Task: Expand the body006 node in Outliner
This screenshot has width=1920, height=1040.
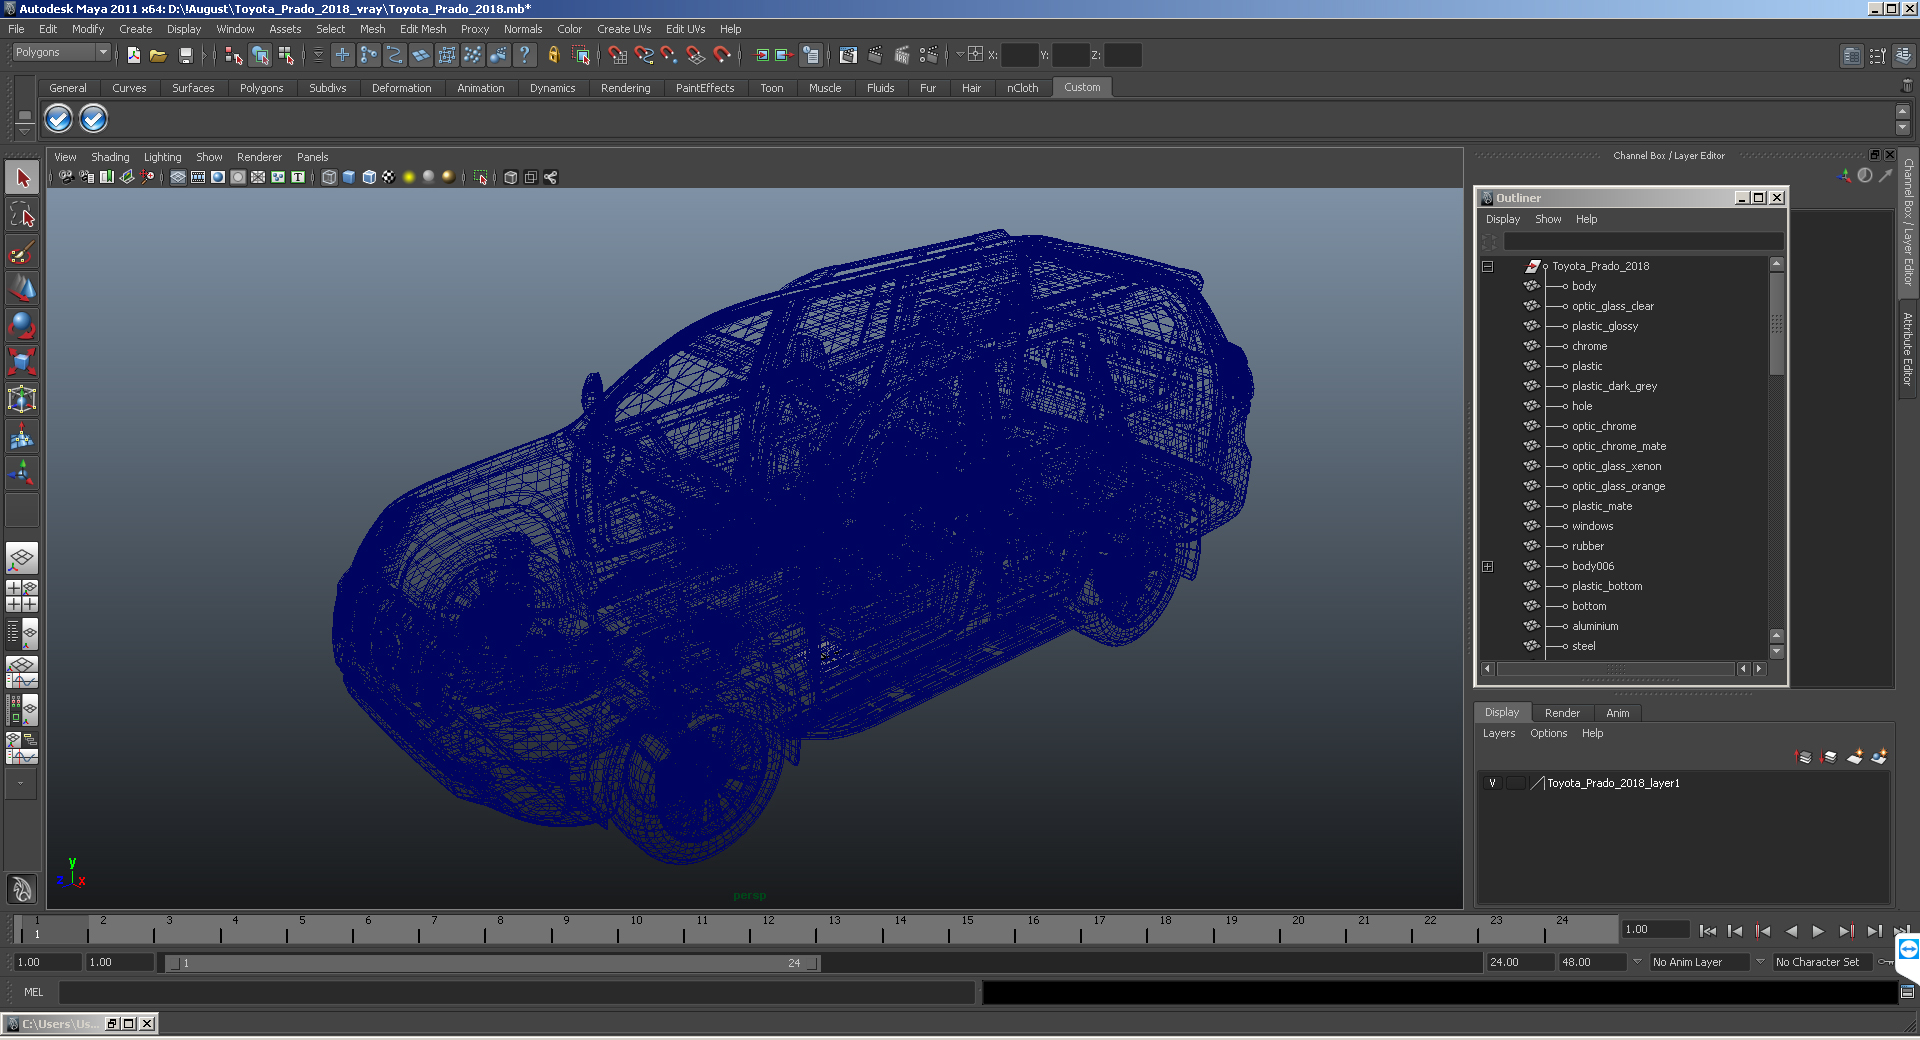Action: (1487, 567)
